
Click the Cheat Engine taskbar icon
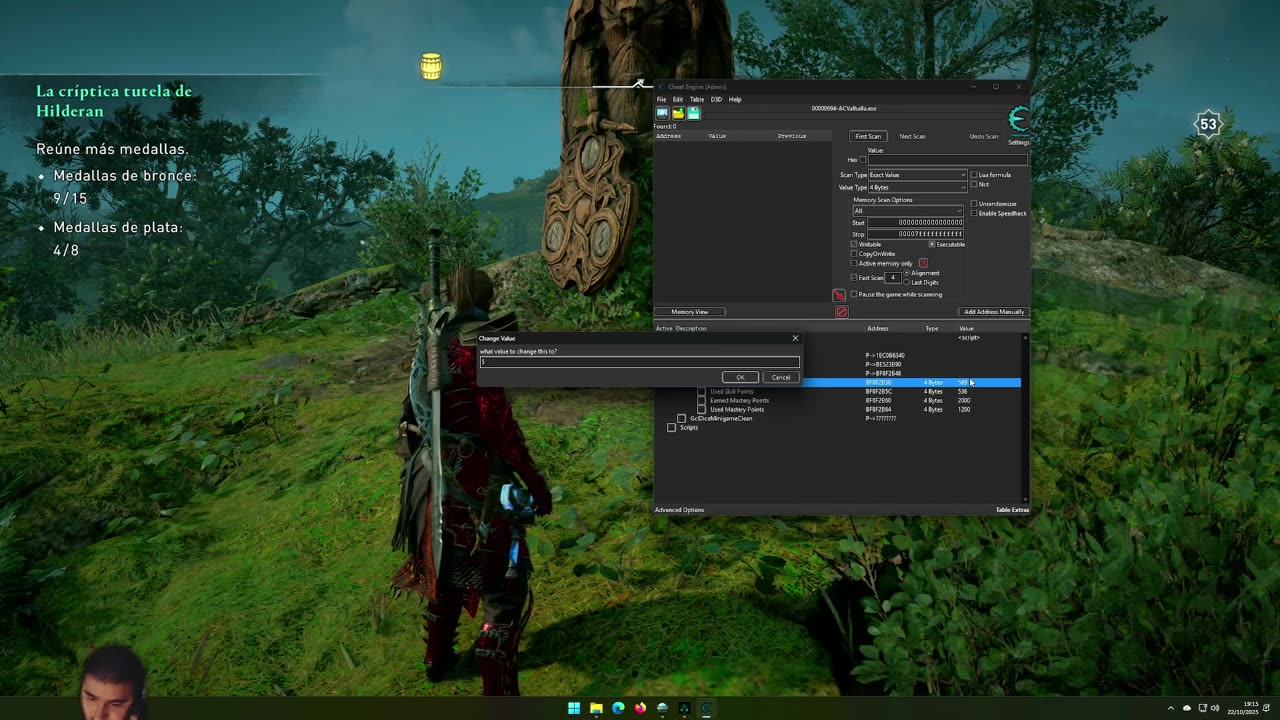(706, 708)
